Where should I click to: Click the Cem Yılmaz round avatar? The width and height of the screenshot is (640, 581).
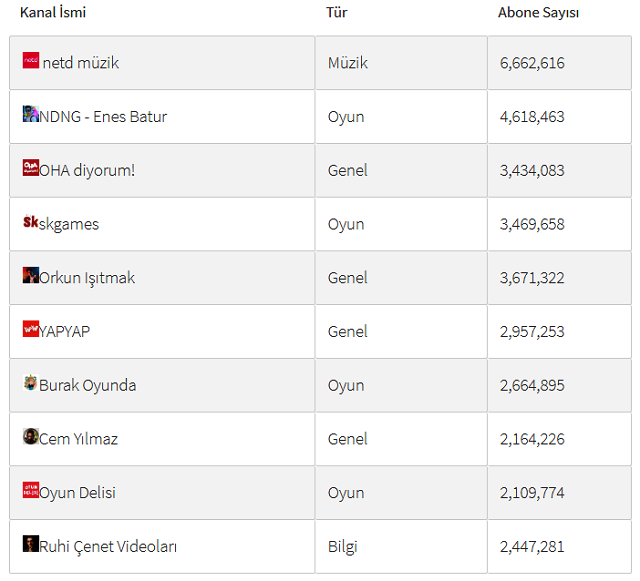click(x=31, y=436)
